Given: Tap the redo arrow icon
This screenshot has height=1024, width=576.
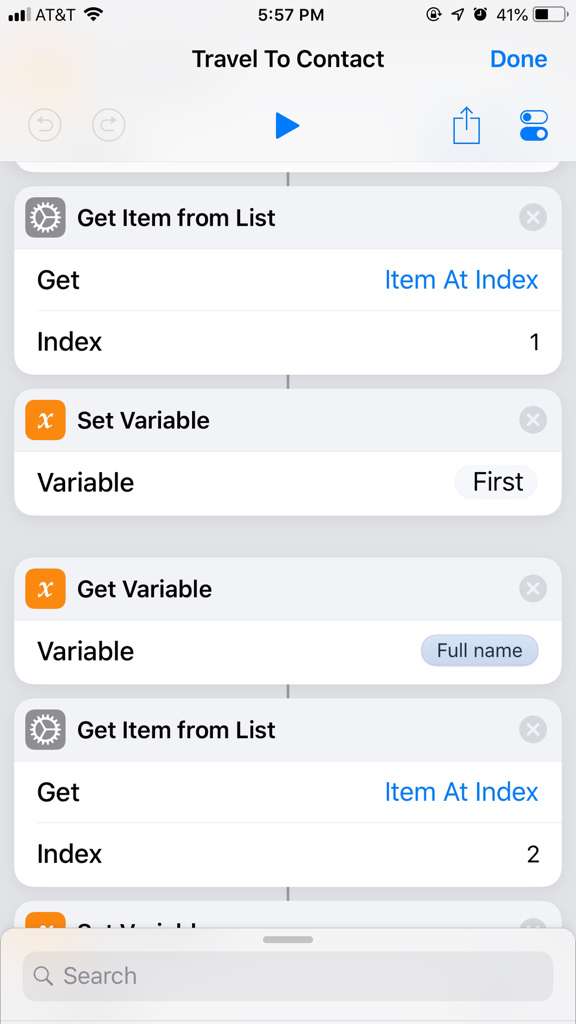Looking at the screenshot, I should tap(108, 125).
